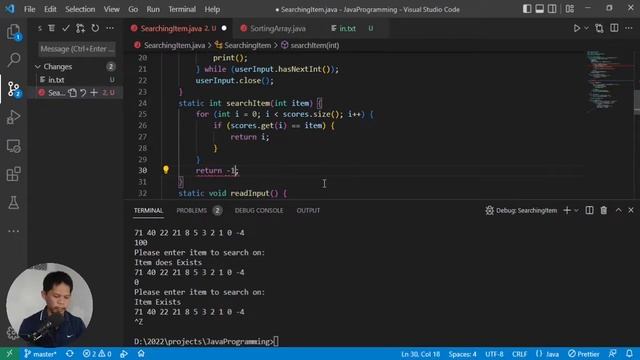The height and width of the screenshot is (360, 640).
Task: Click the lightbulb quick fix icon
Action: pyautogui.click(x=166, y=169)
